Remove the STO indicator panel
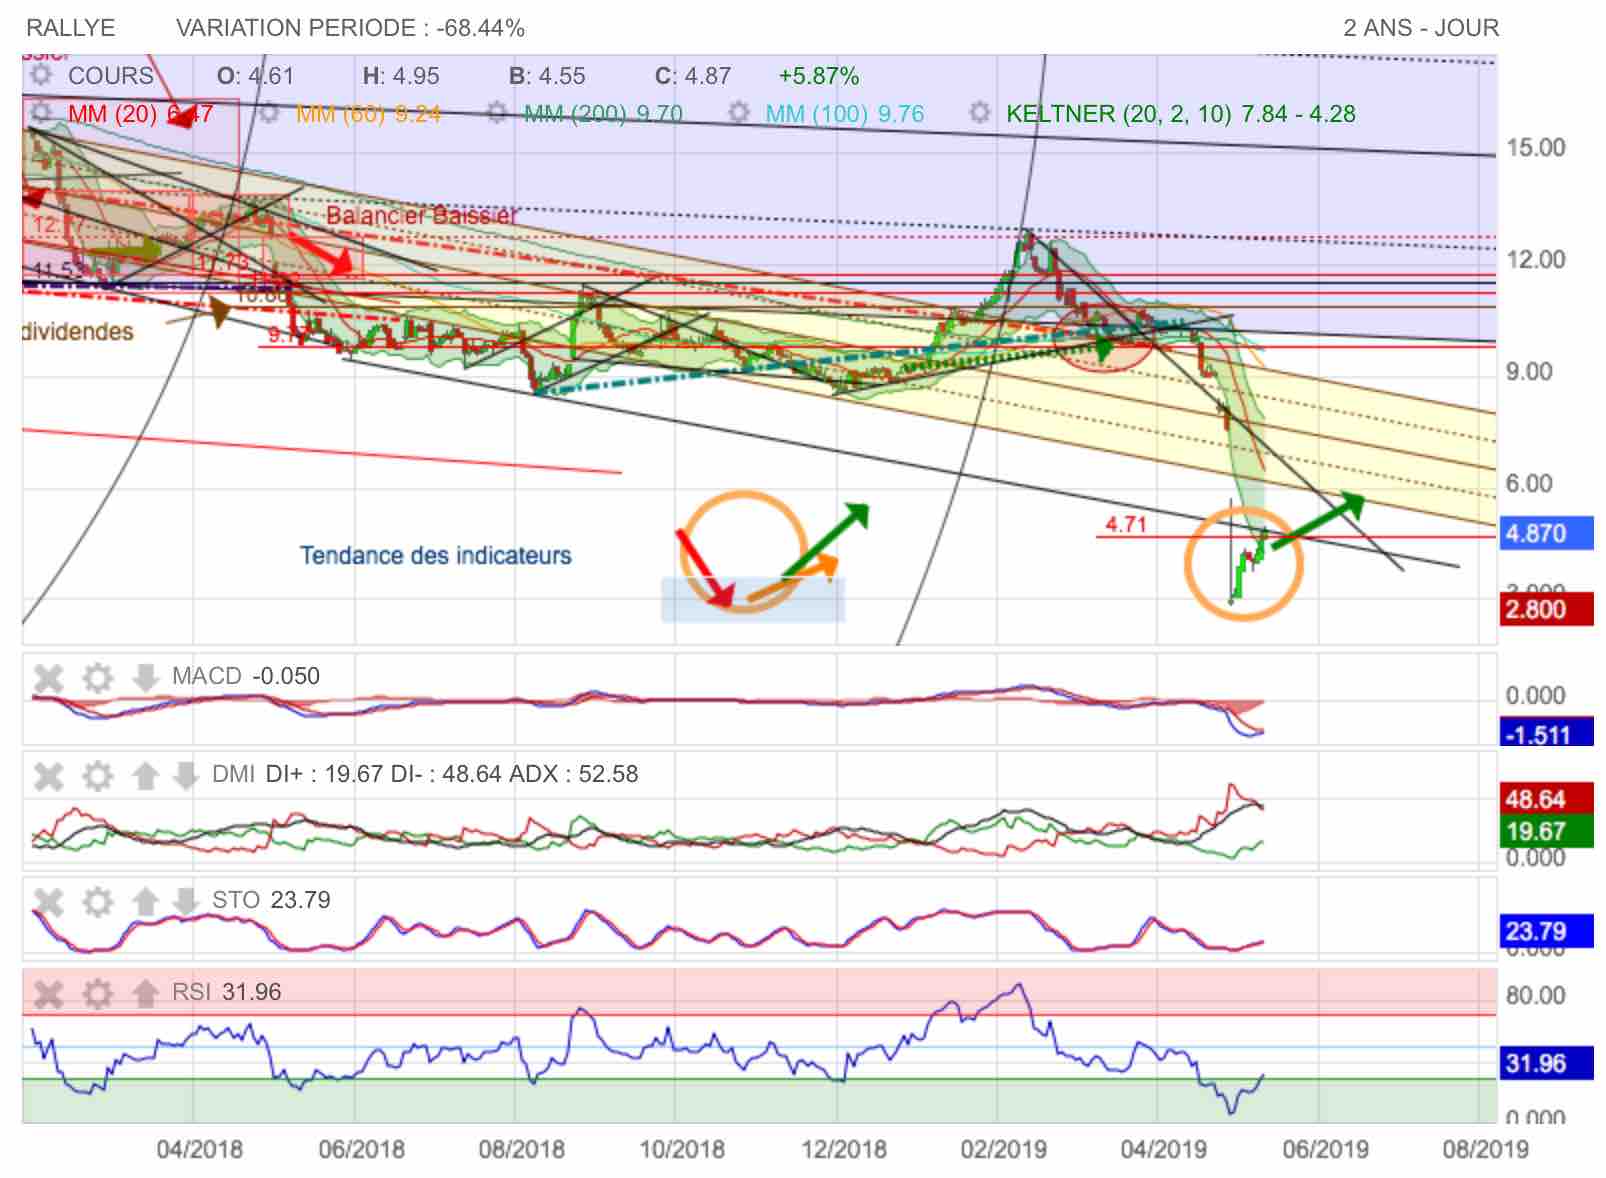This screenshot has height=1178, width=1606. pos(48,902)
